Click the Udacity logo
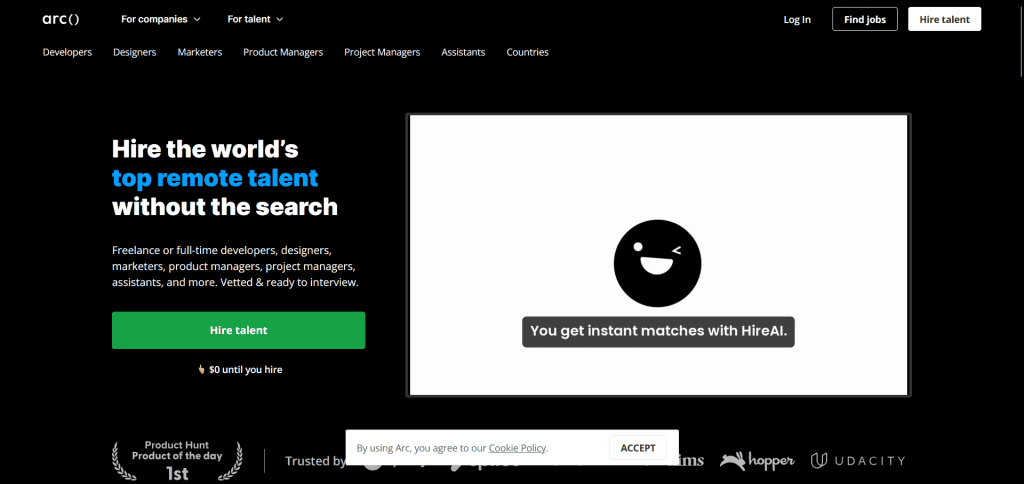This screenshot has width=1024, height=484. [x=858, y=460]
